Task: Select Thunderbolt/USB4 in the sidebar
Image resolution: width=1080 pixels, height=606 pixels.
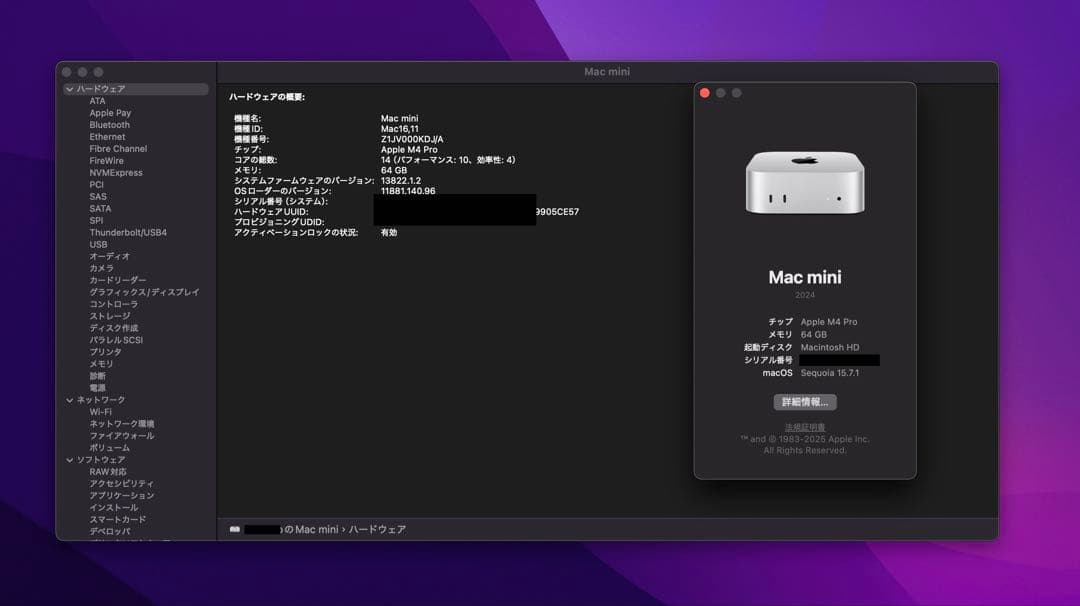Action: coord(129,232)
